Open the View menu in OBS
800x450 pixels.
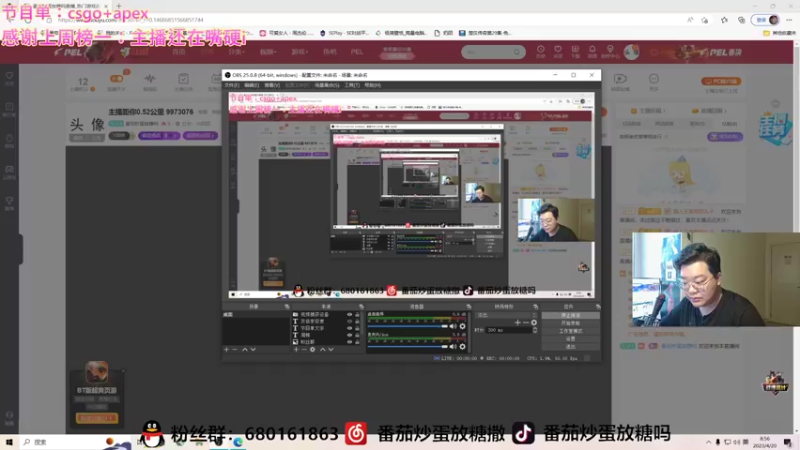coord(272,85)
